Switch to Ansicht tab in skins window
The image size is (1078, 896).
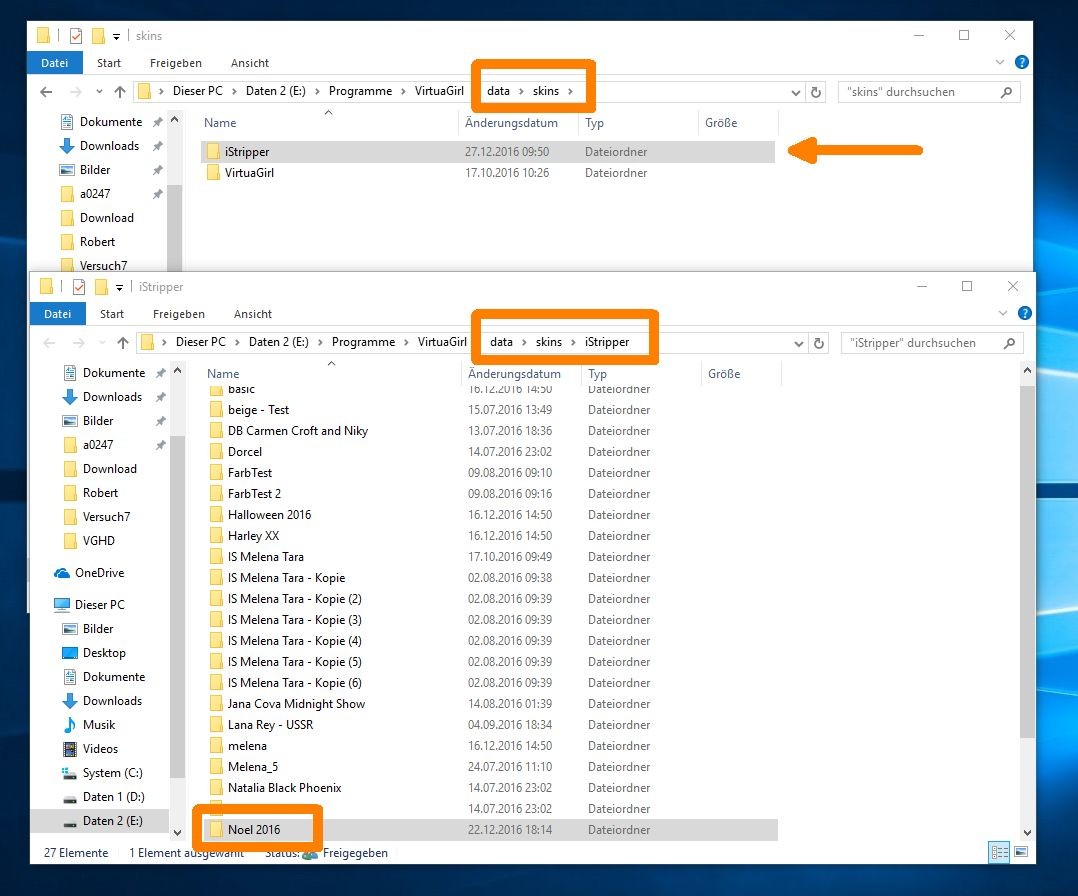(250, 63)
